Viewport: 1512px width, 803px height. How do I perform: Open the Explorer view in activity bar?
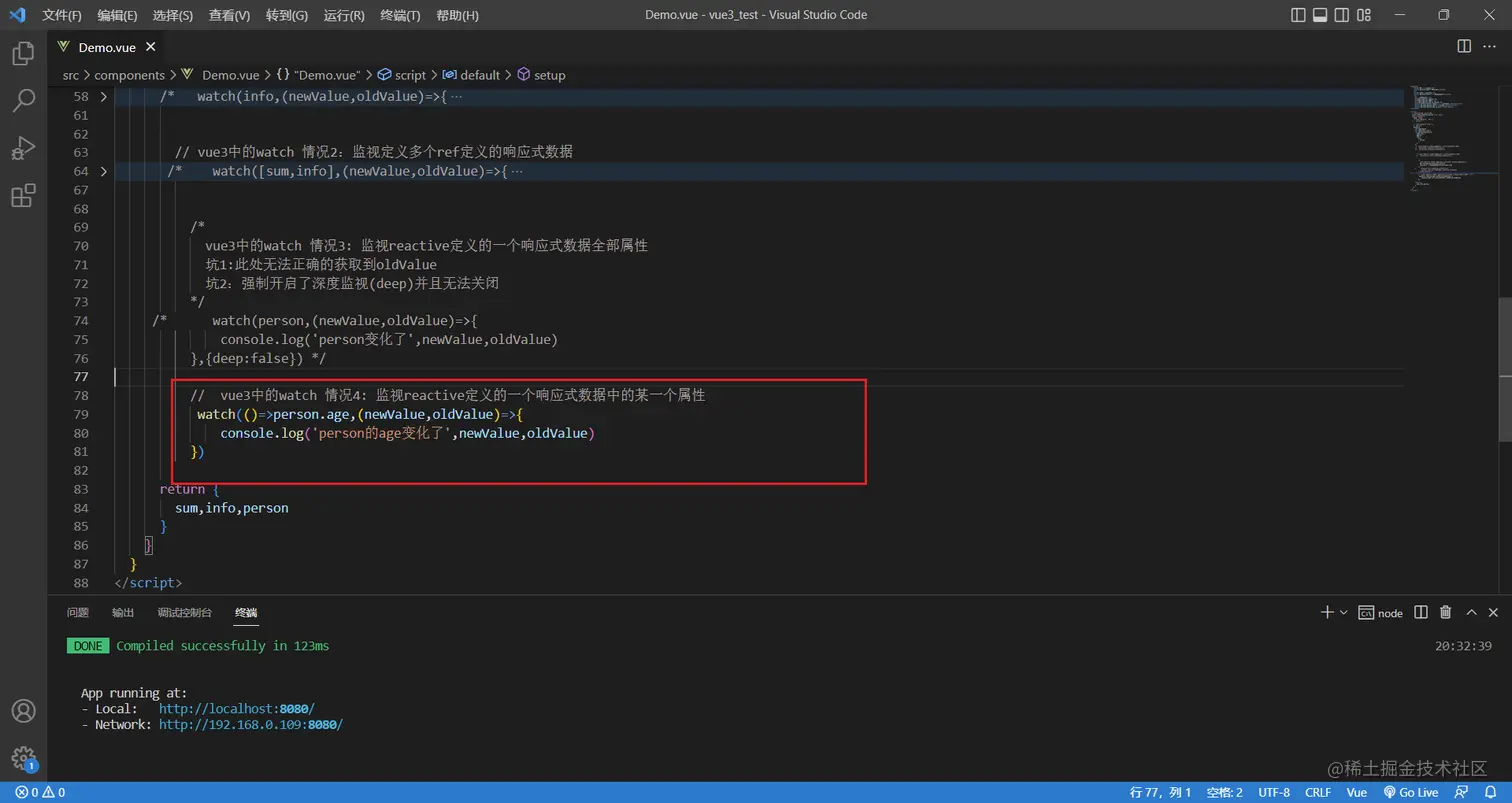tap(23, 53)
